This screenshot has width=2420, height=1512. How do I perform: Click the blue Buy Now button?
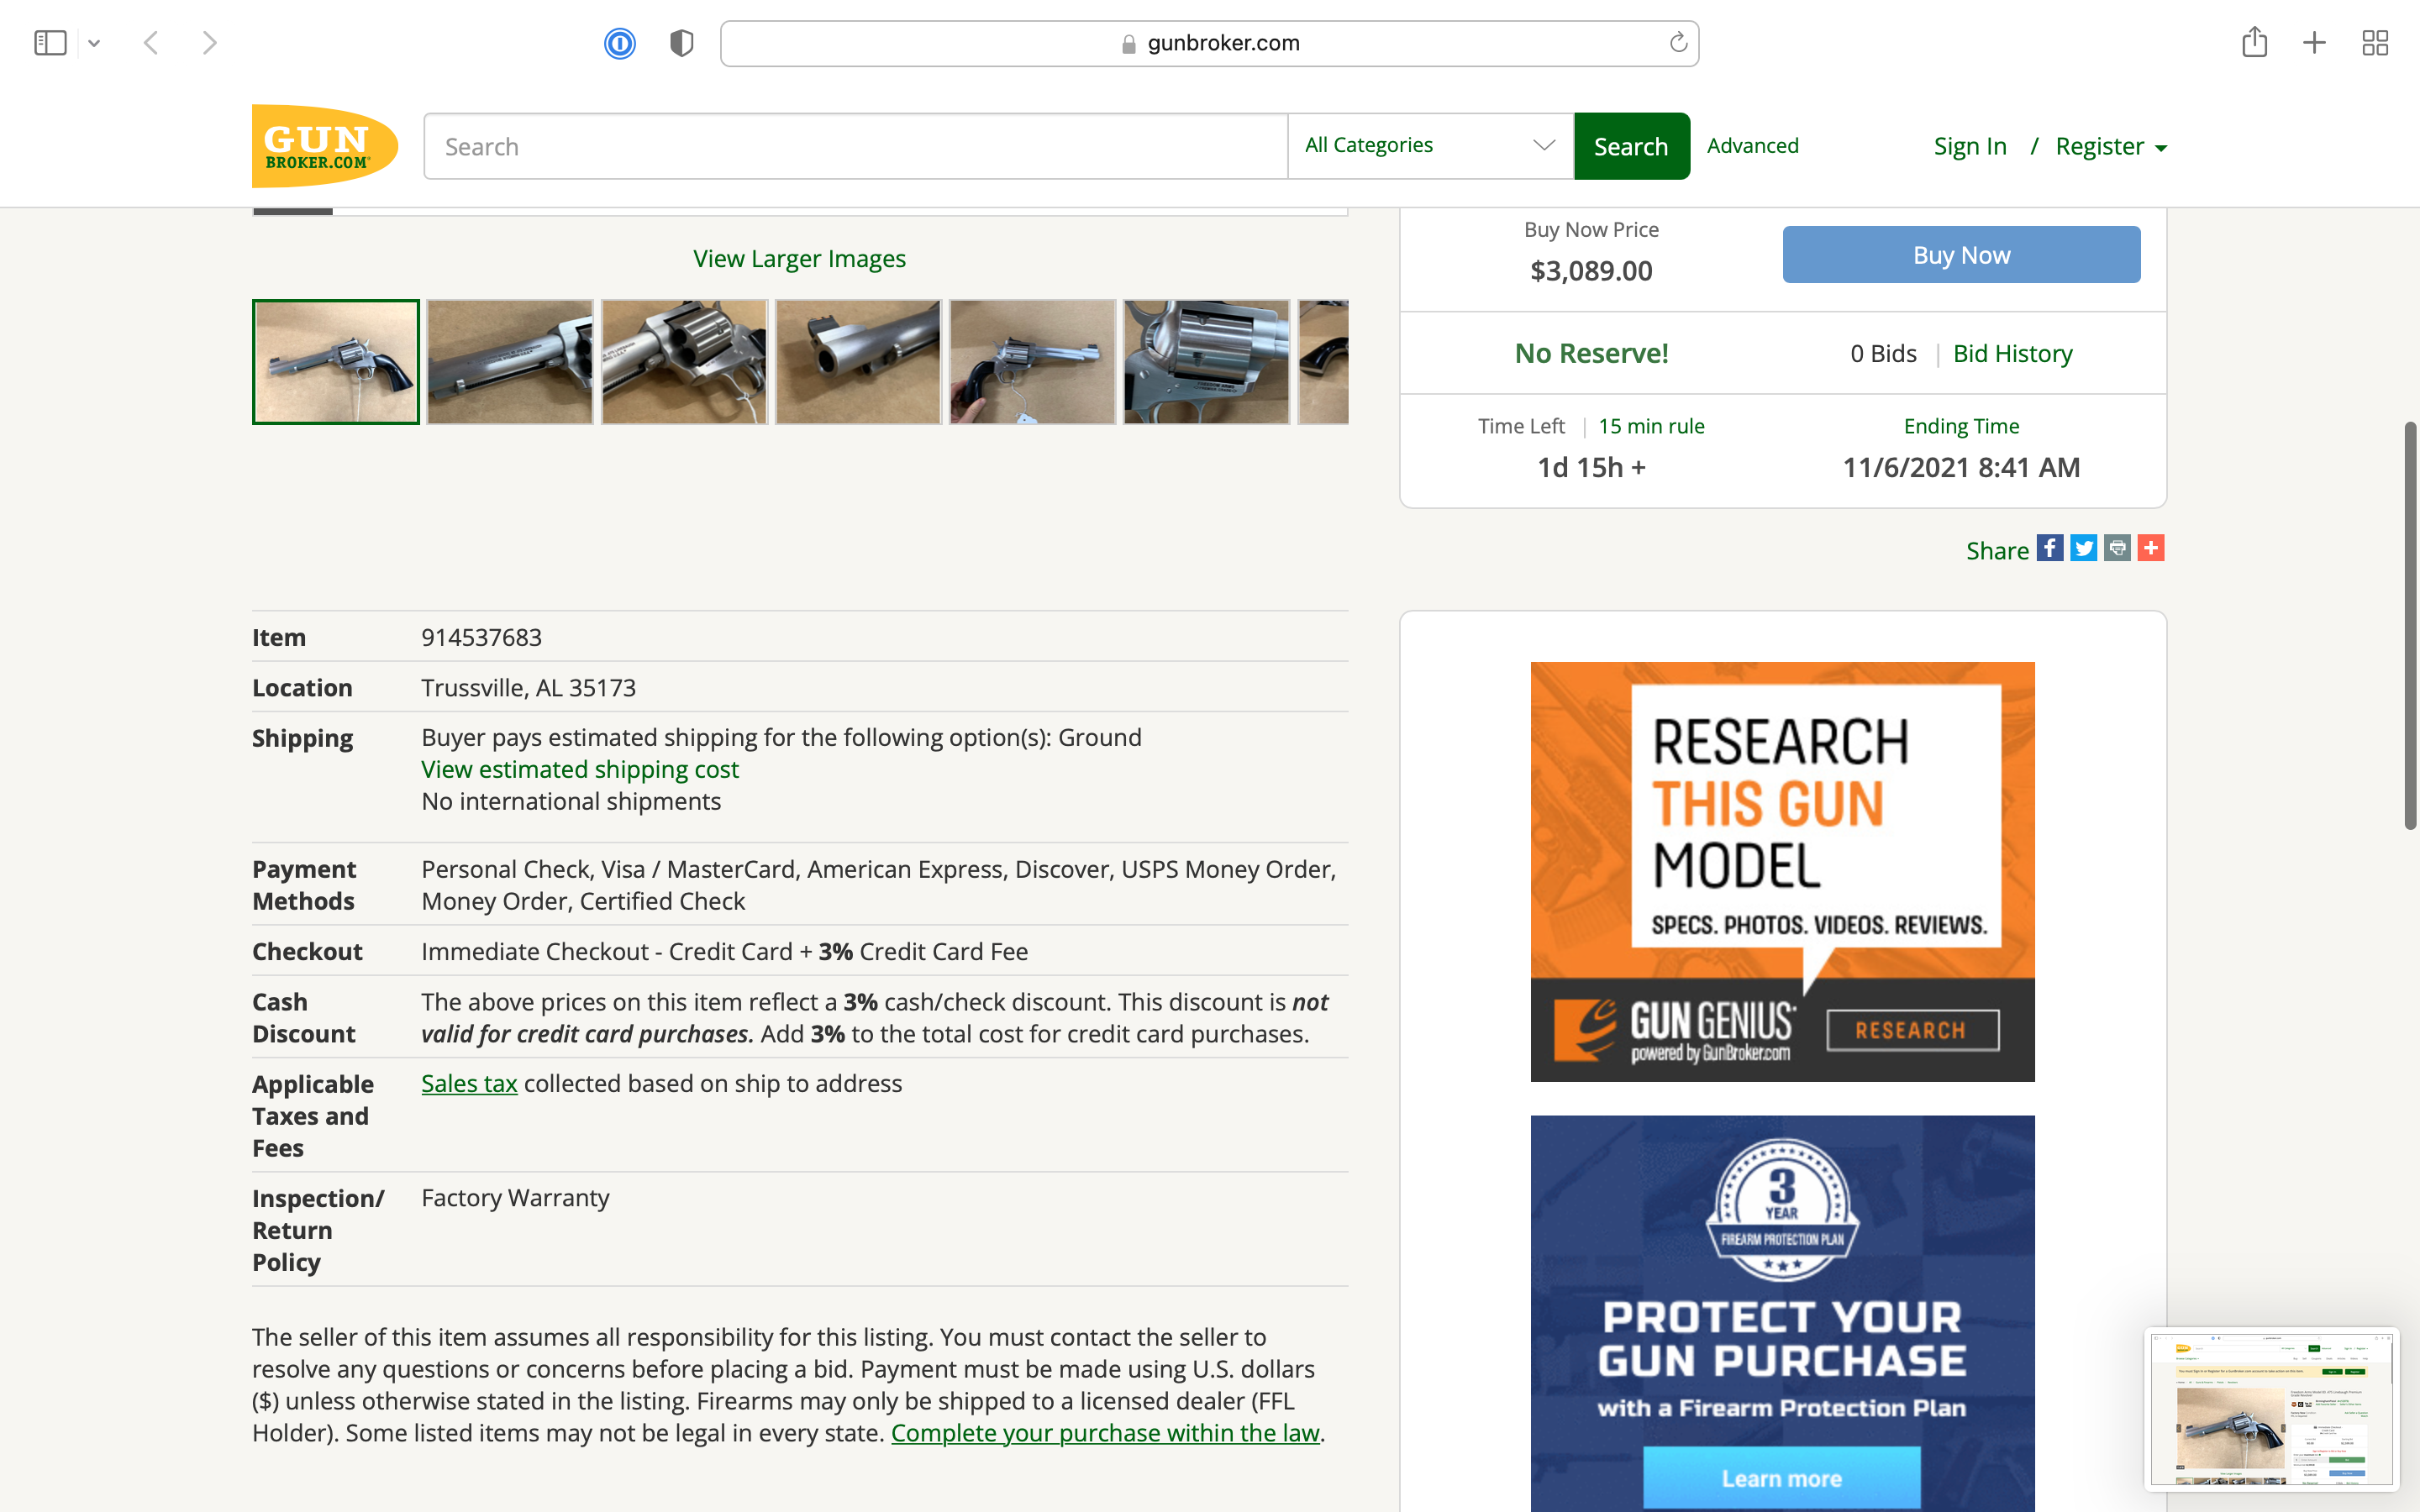pos(1960,255)
